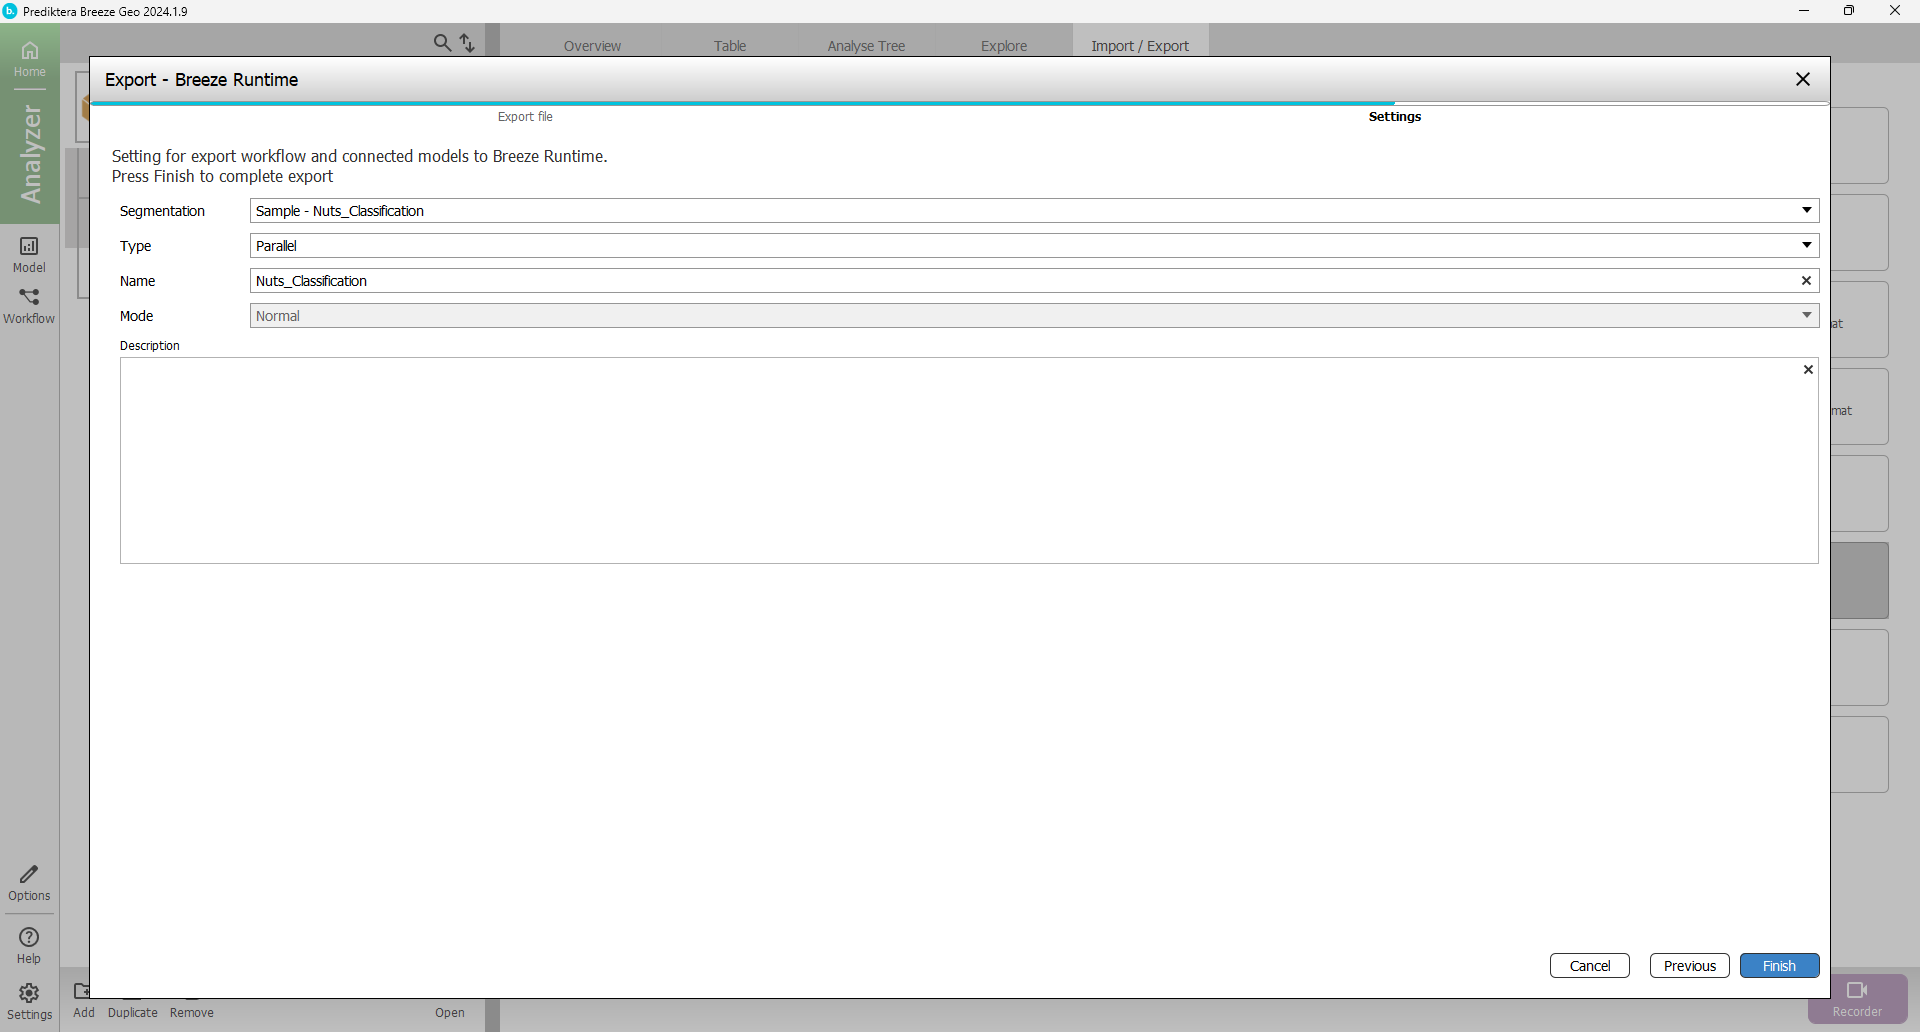Expand the Type dropdown set to Parallel

coord(1806,246)
